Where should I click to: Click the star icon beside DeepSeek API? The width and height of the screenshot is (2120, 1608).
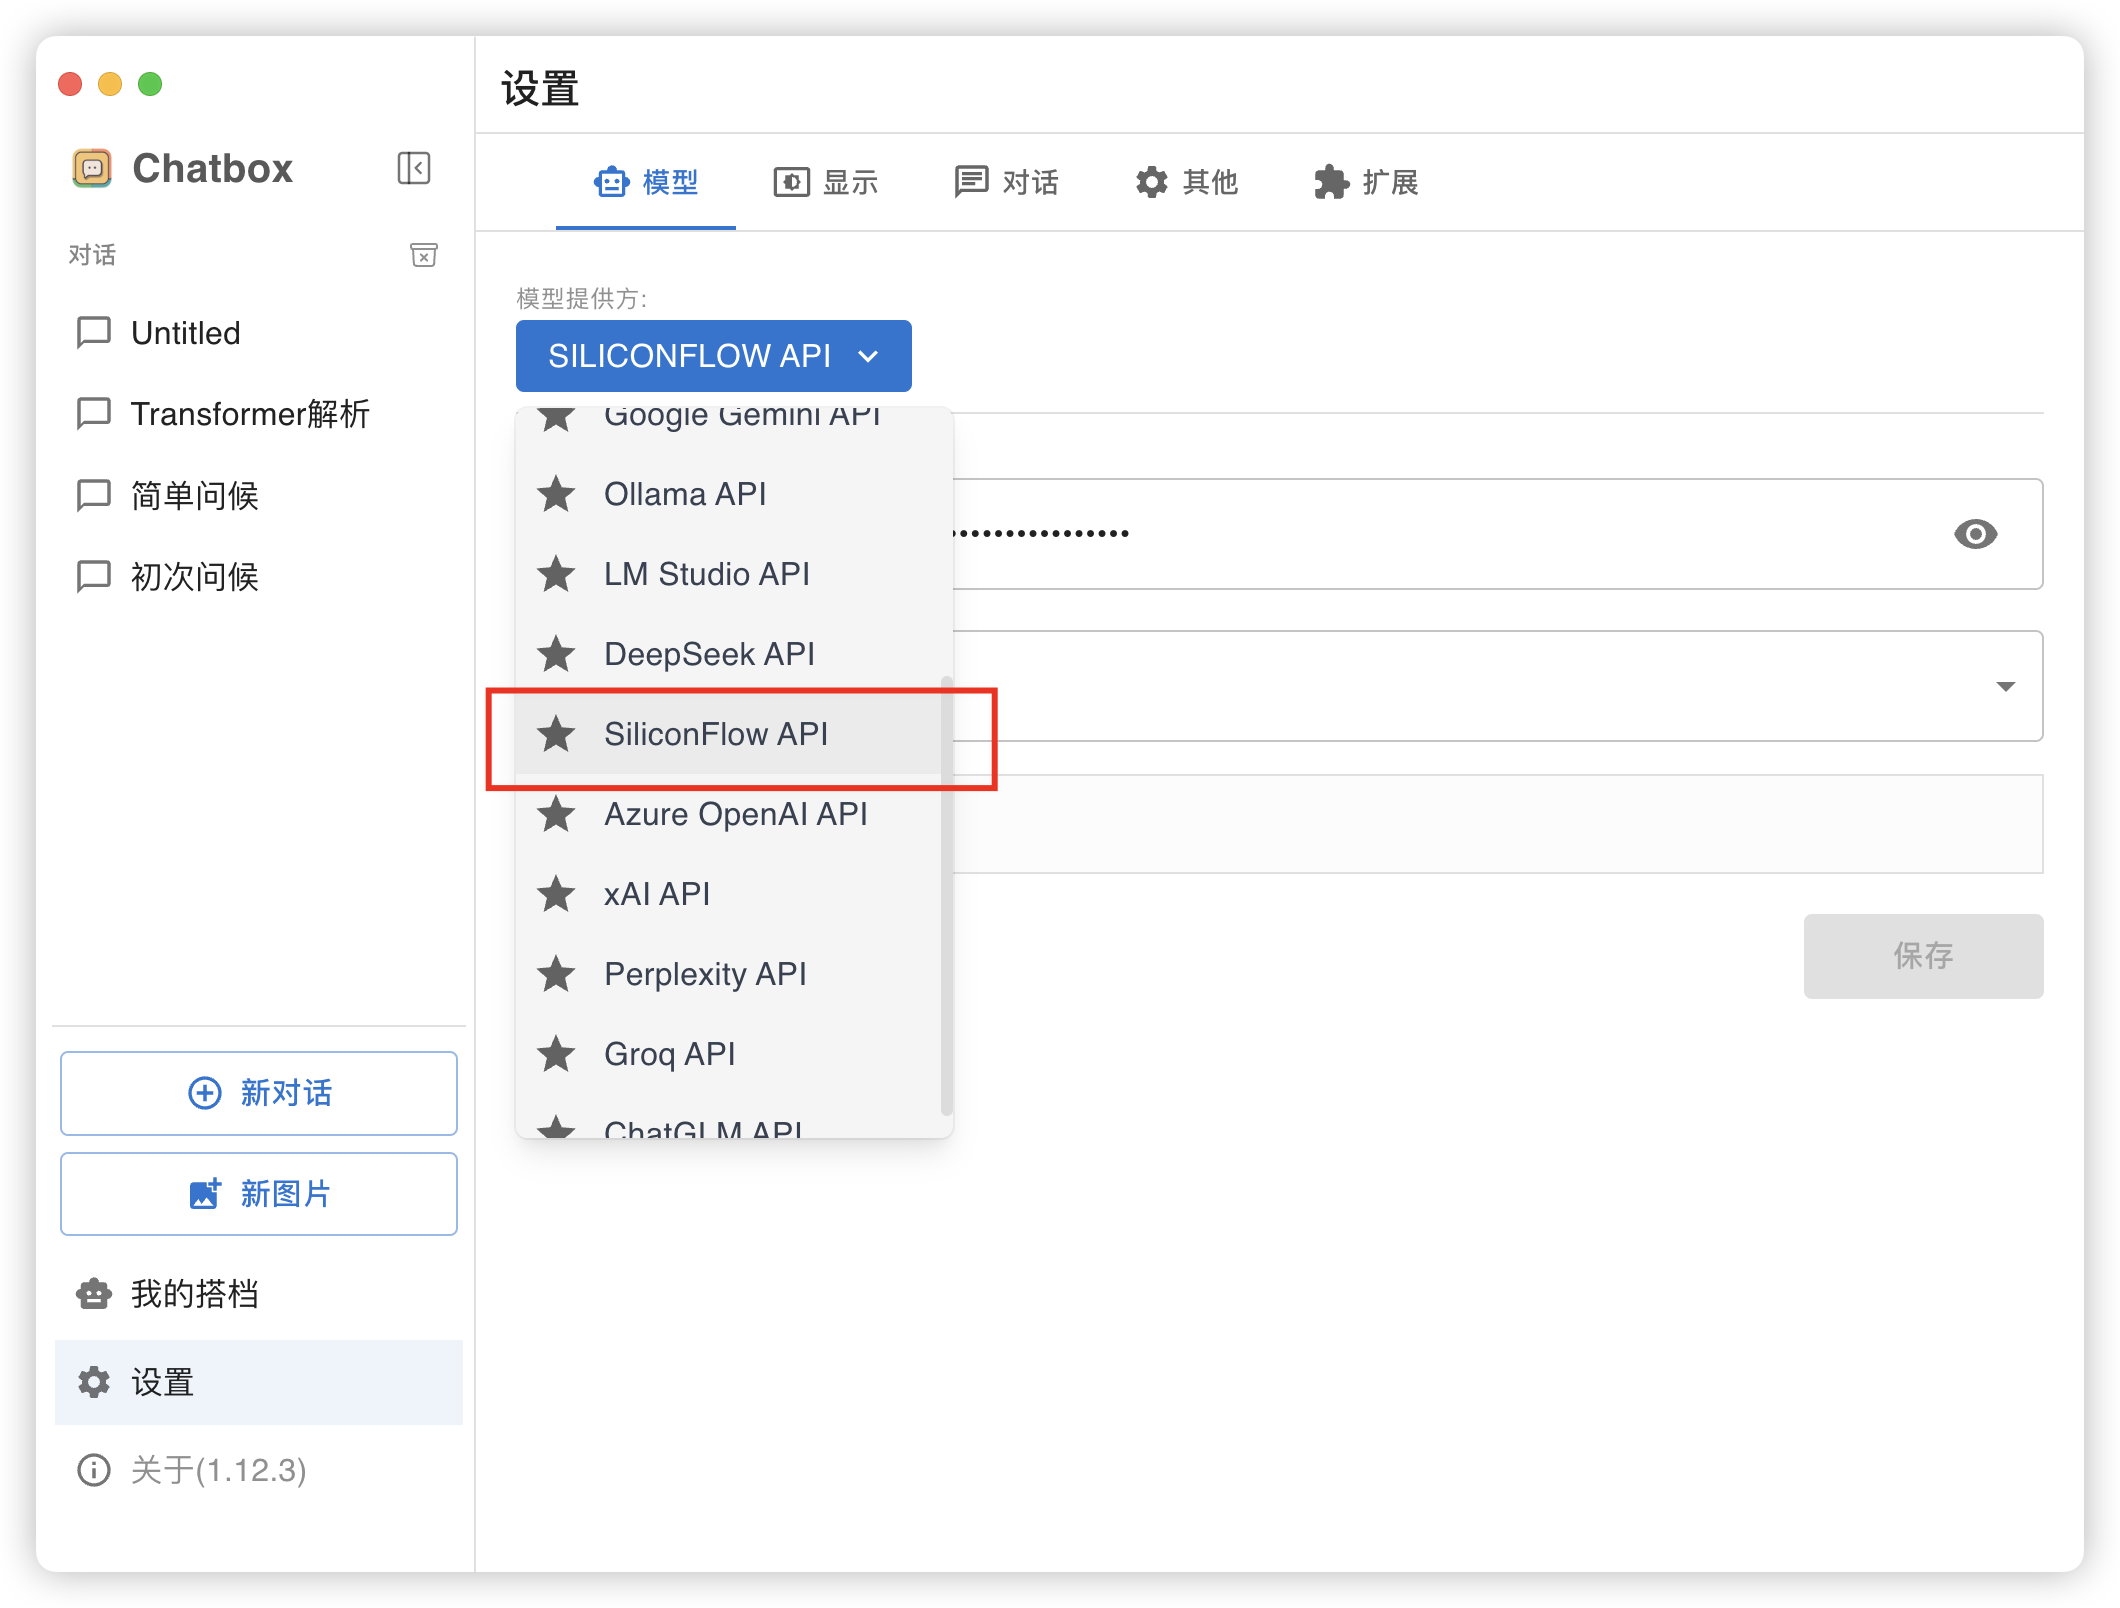[556, 654]
